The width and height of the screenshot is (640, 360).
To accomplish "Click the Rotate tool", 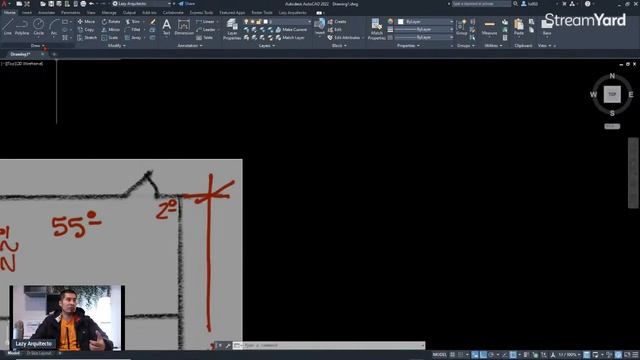I will point(111,21).
